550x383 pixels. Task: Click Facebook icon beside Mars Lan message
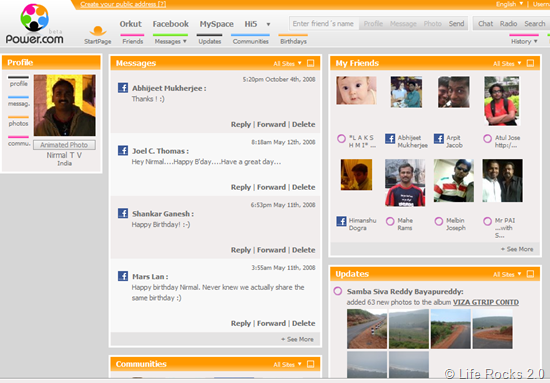pos(123,276)
